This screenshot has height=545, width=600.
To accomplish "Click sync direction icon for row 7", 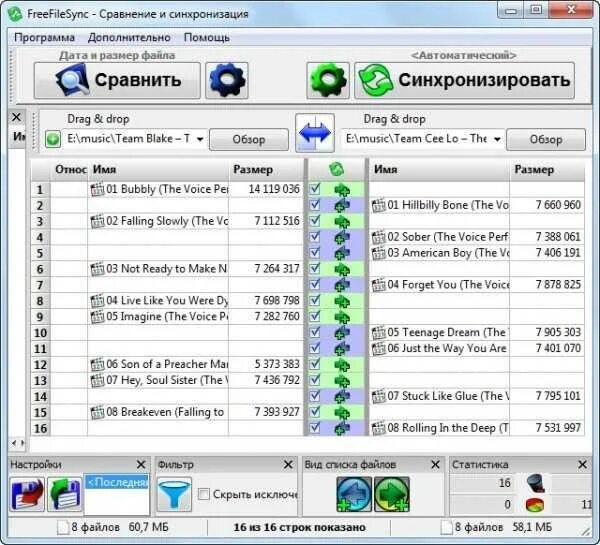I will tap(342, 285).
